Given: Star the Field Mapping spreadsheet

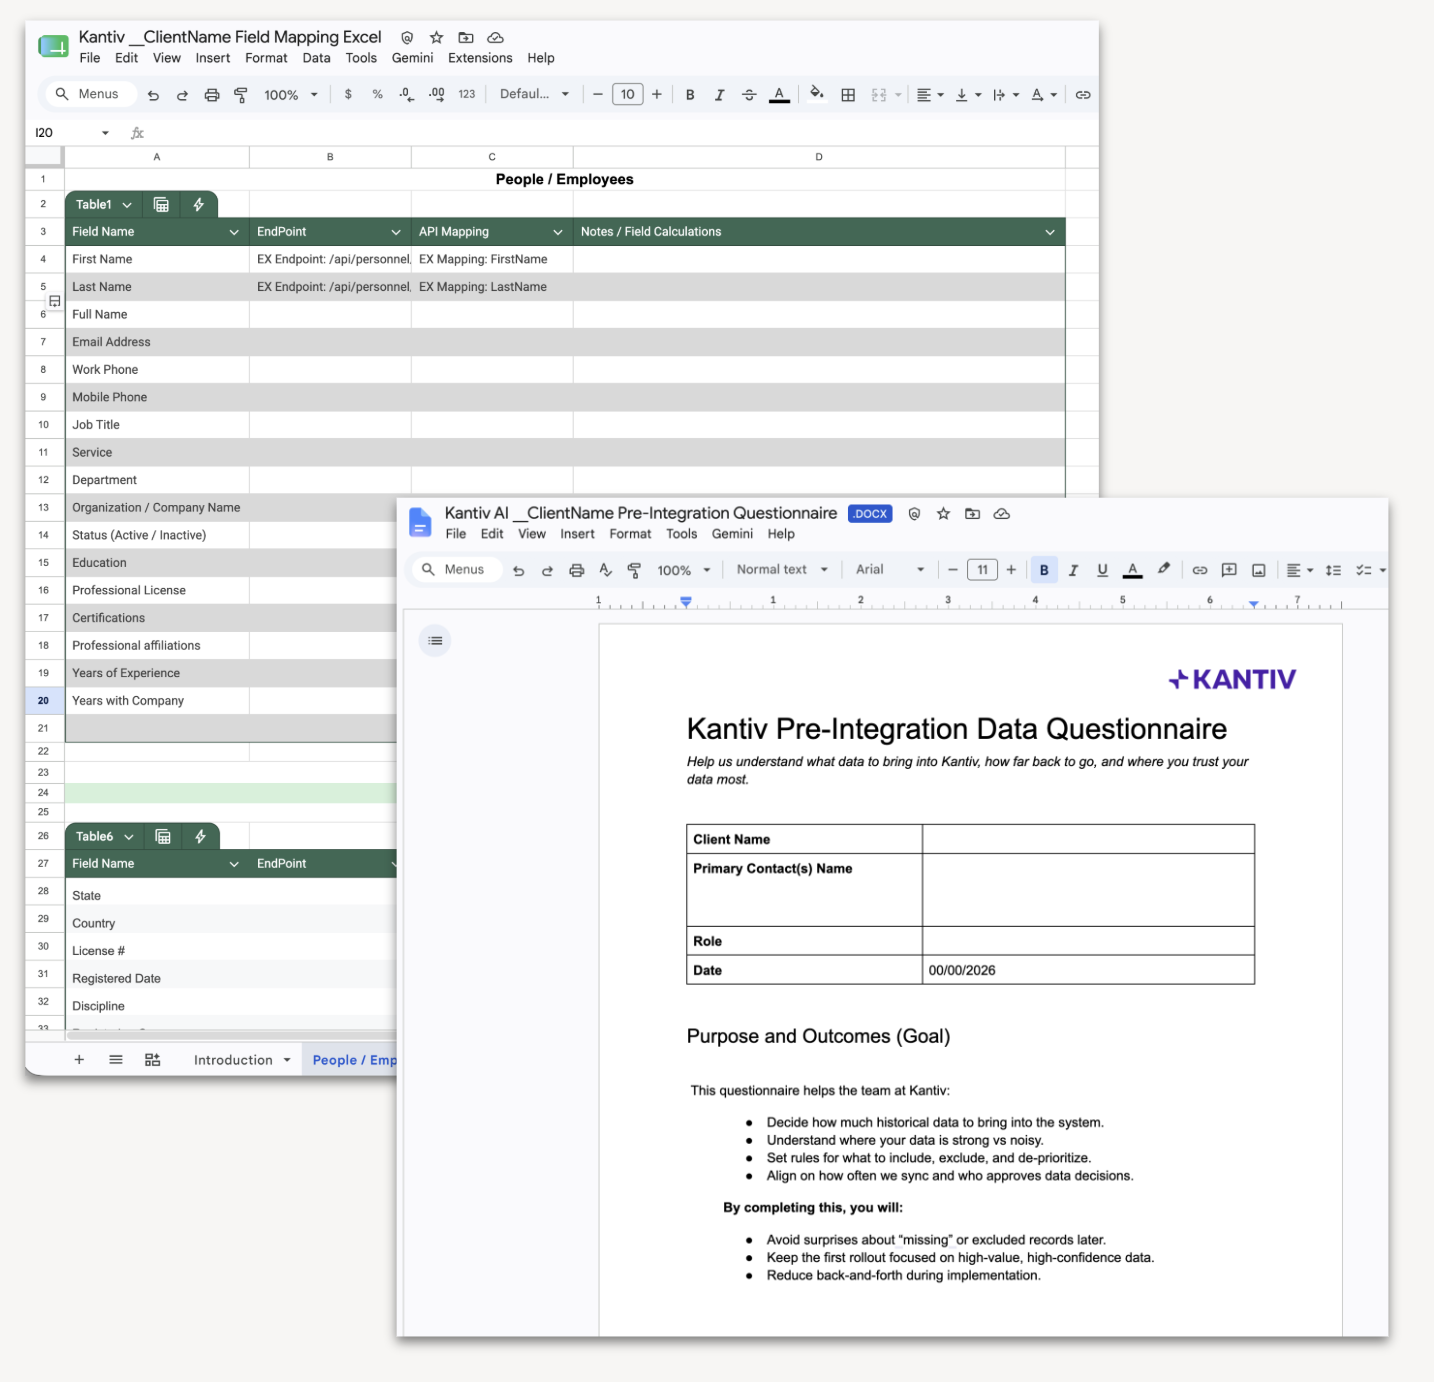Looking at the screenshot, I should (x=436, y=38).
